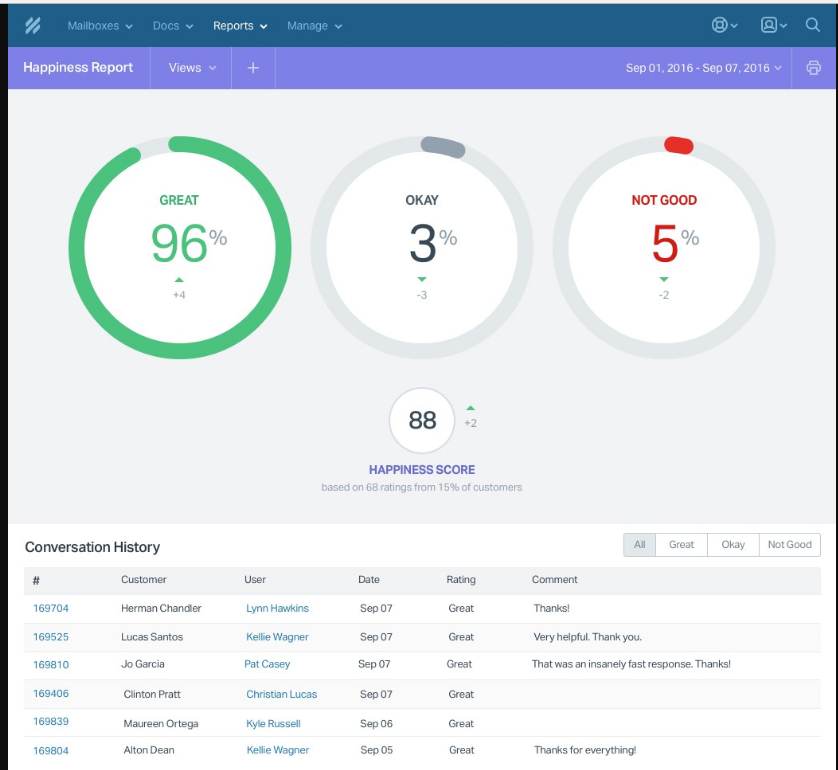Click the Help Scout logo icon
Viewport: 838px width, 770px height.
(x=33, y=26)
